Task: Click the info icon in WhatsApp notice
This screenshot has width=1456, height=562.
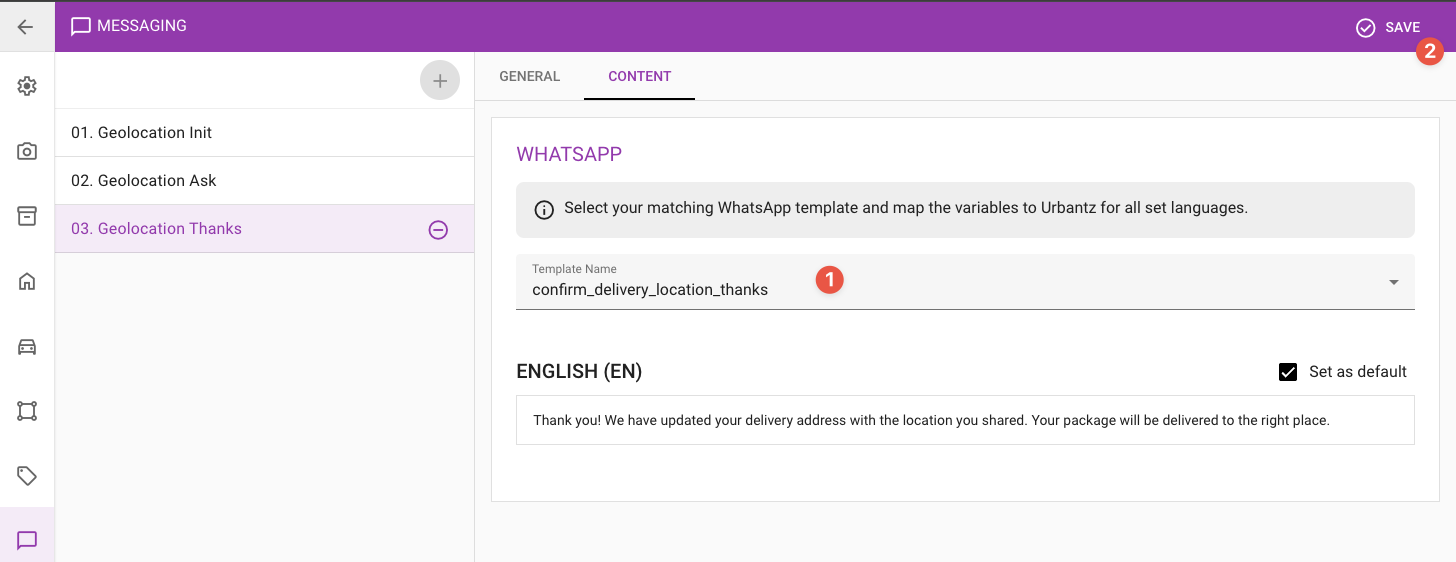Action: 544,210
